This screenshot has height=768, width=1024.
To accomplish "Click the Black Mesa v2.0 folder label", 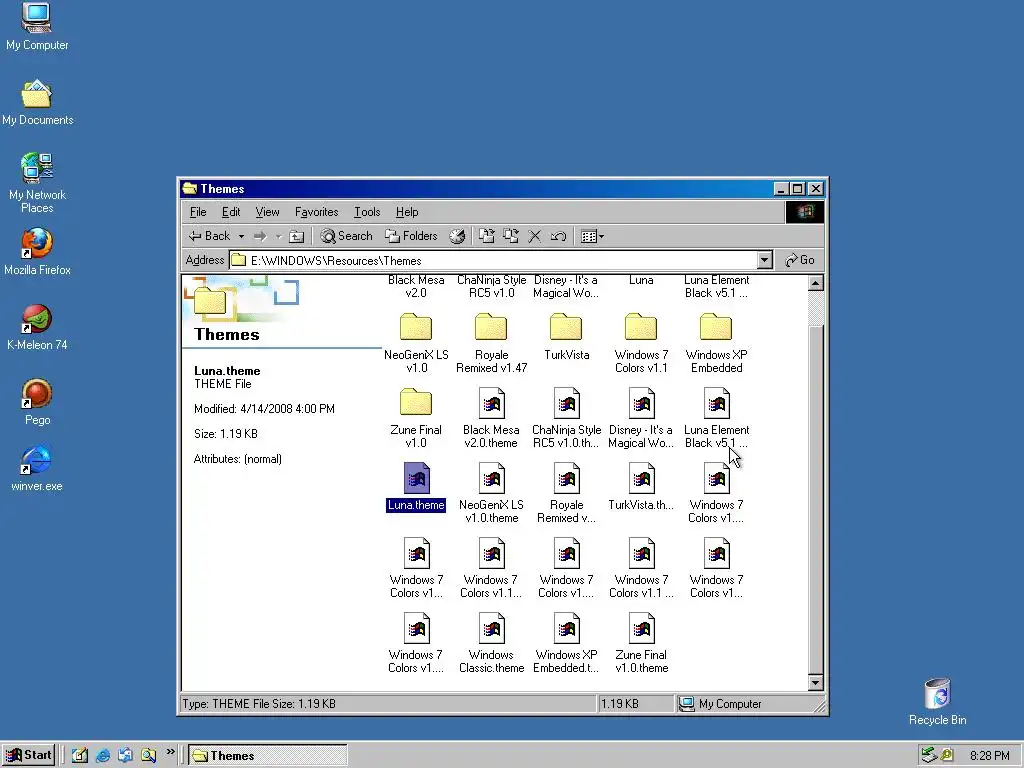I will coord(416,287).
